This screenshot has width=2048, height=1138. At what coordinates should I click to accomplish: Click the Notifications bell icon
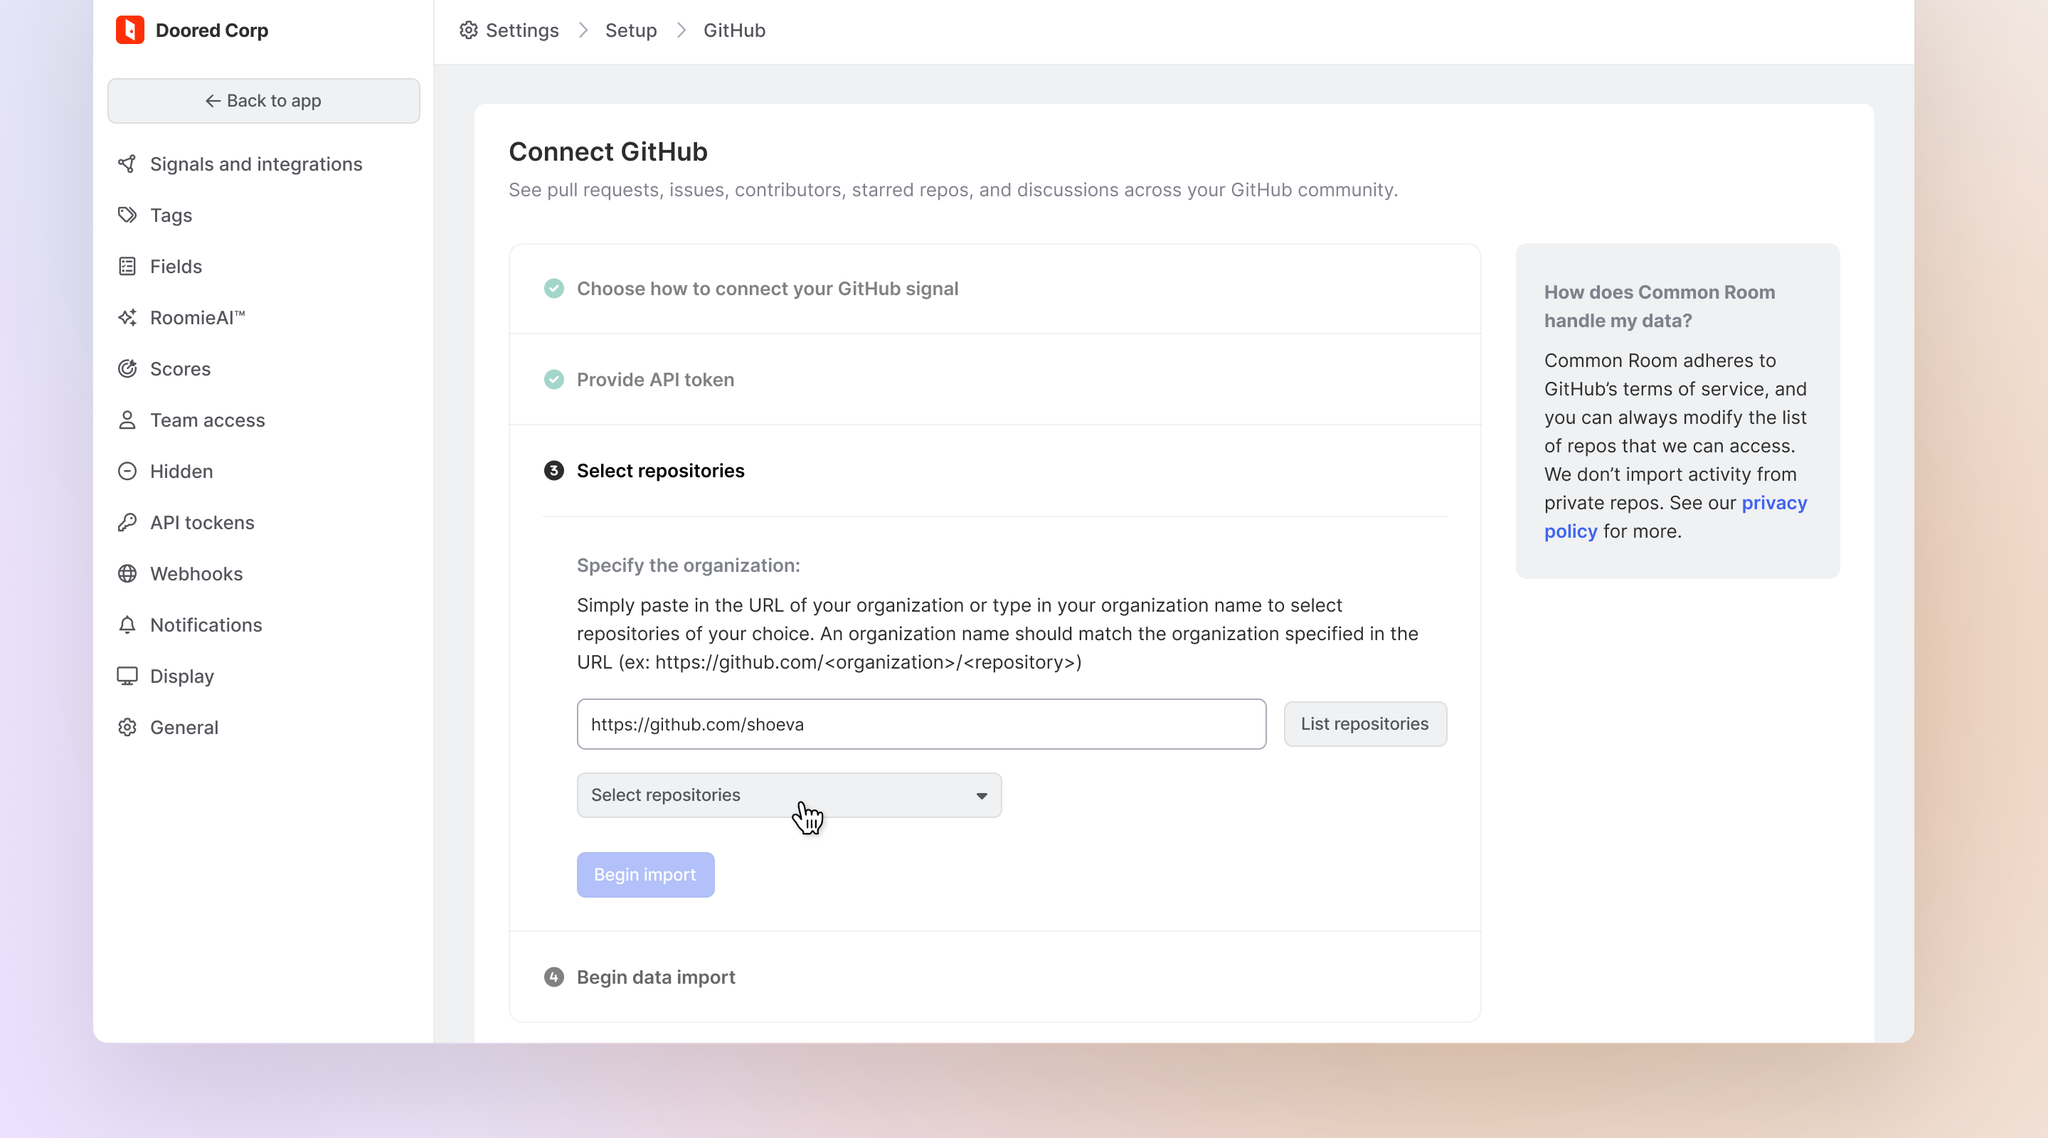(127, 625)
